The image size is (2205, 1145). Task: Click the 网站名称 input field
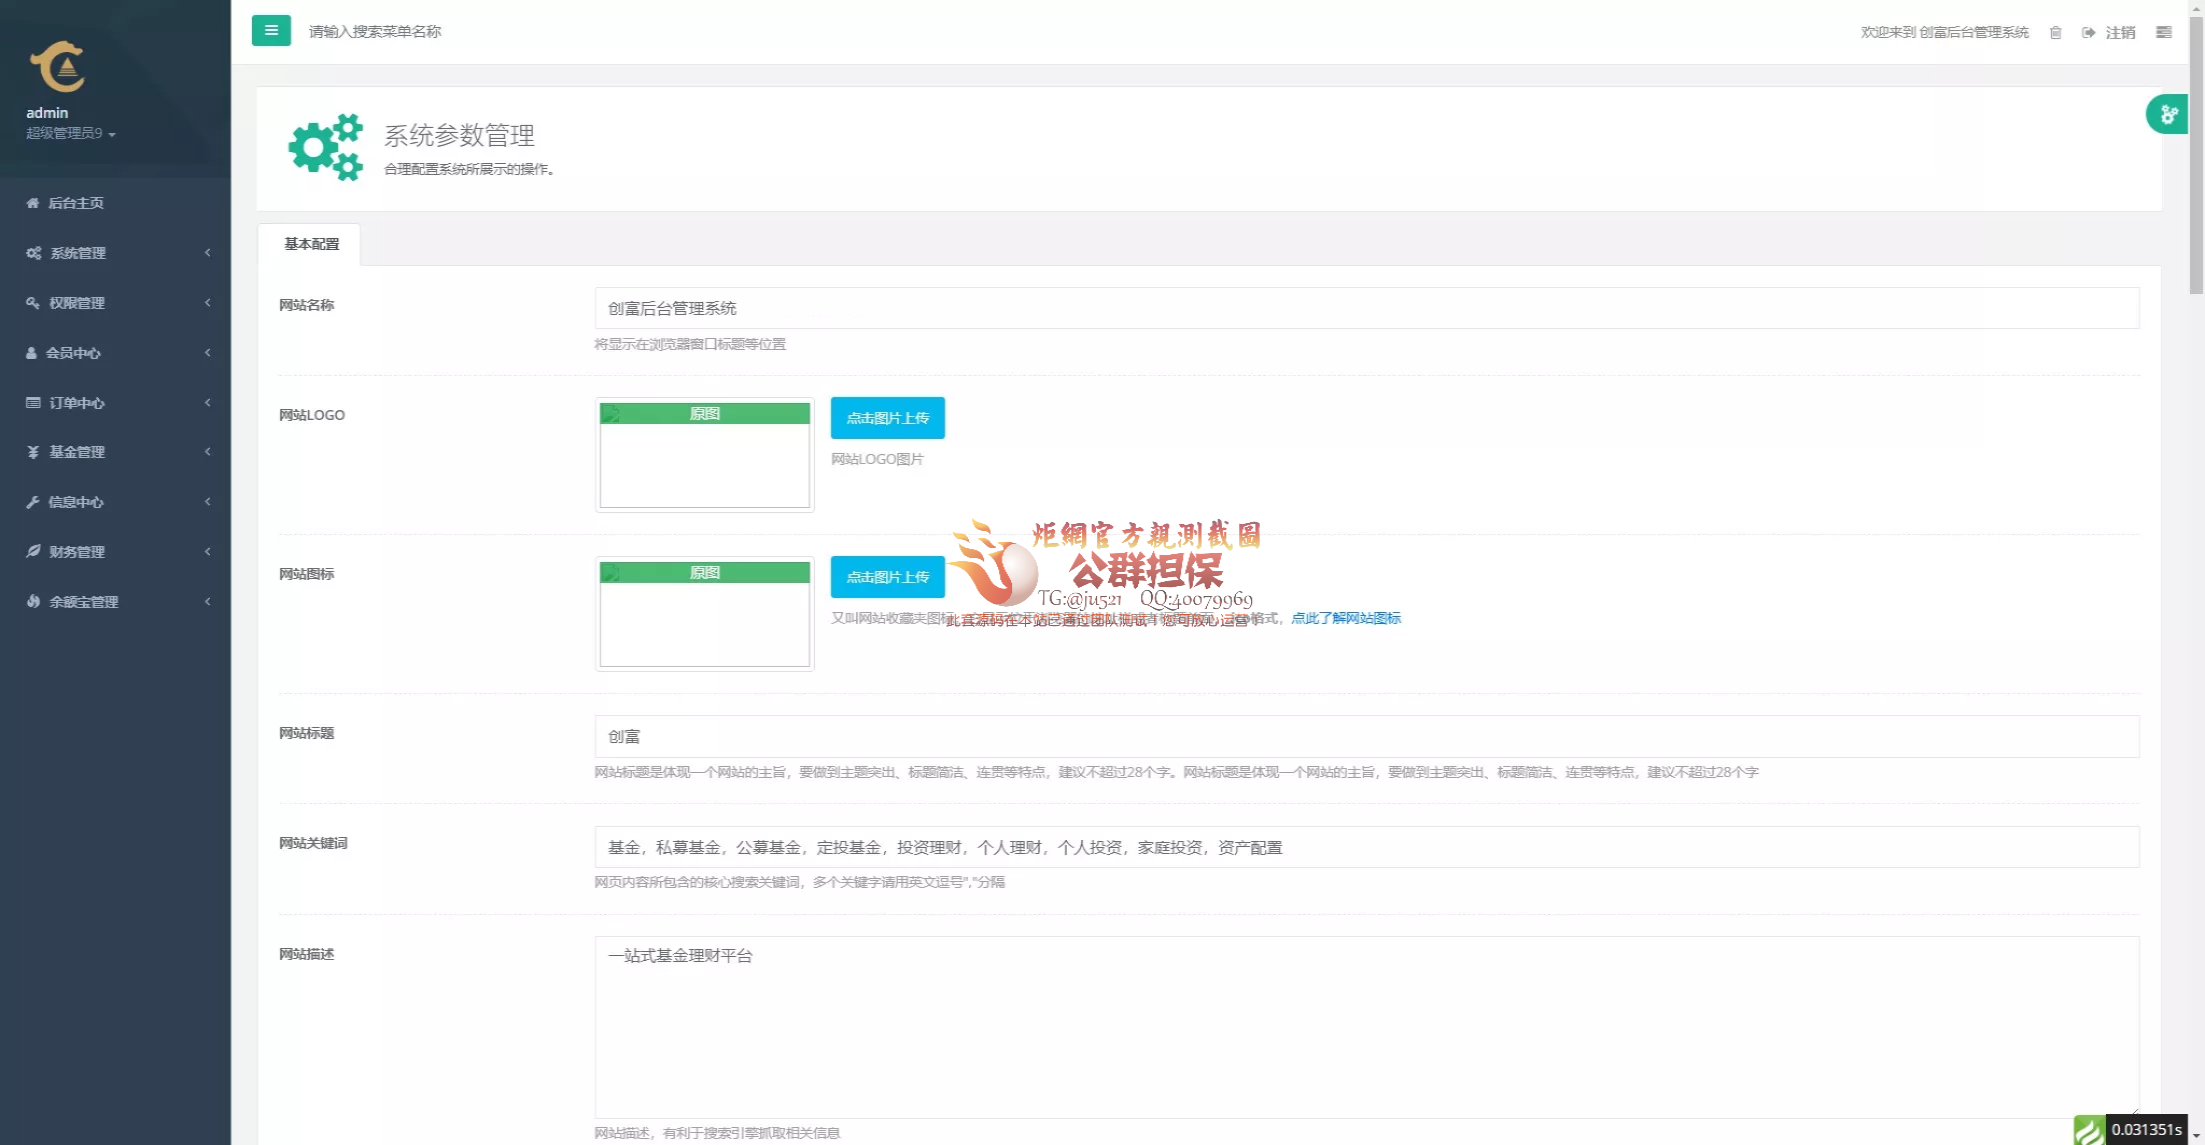pyautogui.click(x=1366, y=309)
